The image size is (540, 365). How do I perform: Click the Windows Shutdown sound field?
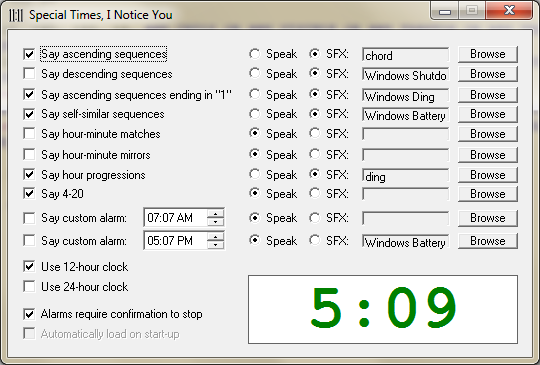click(x=405, y=75)
